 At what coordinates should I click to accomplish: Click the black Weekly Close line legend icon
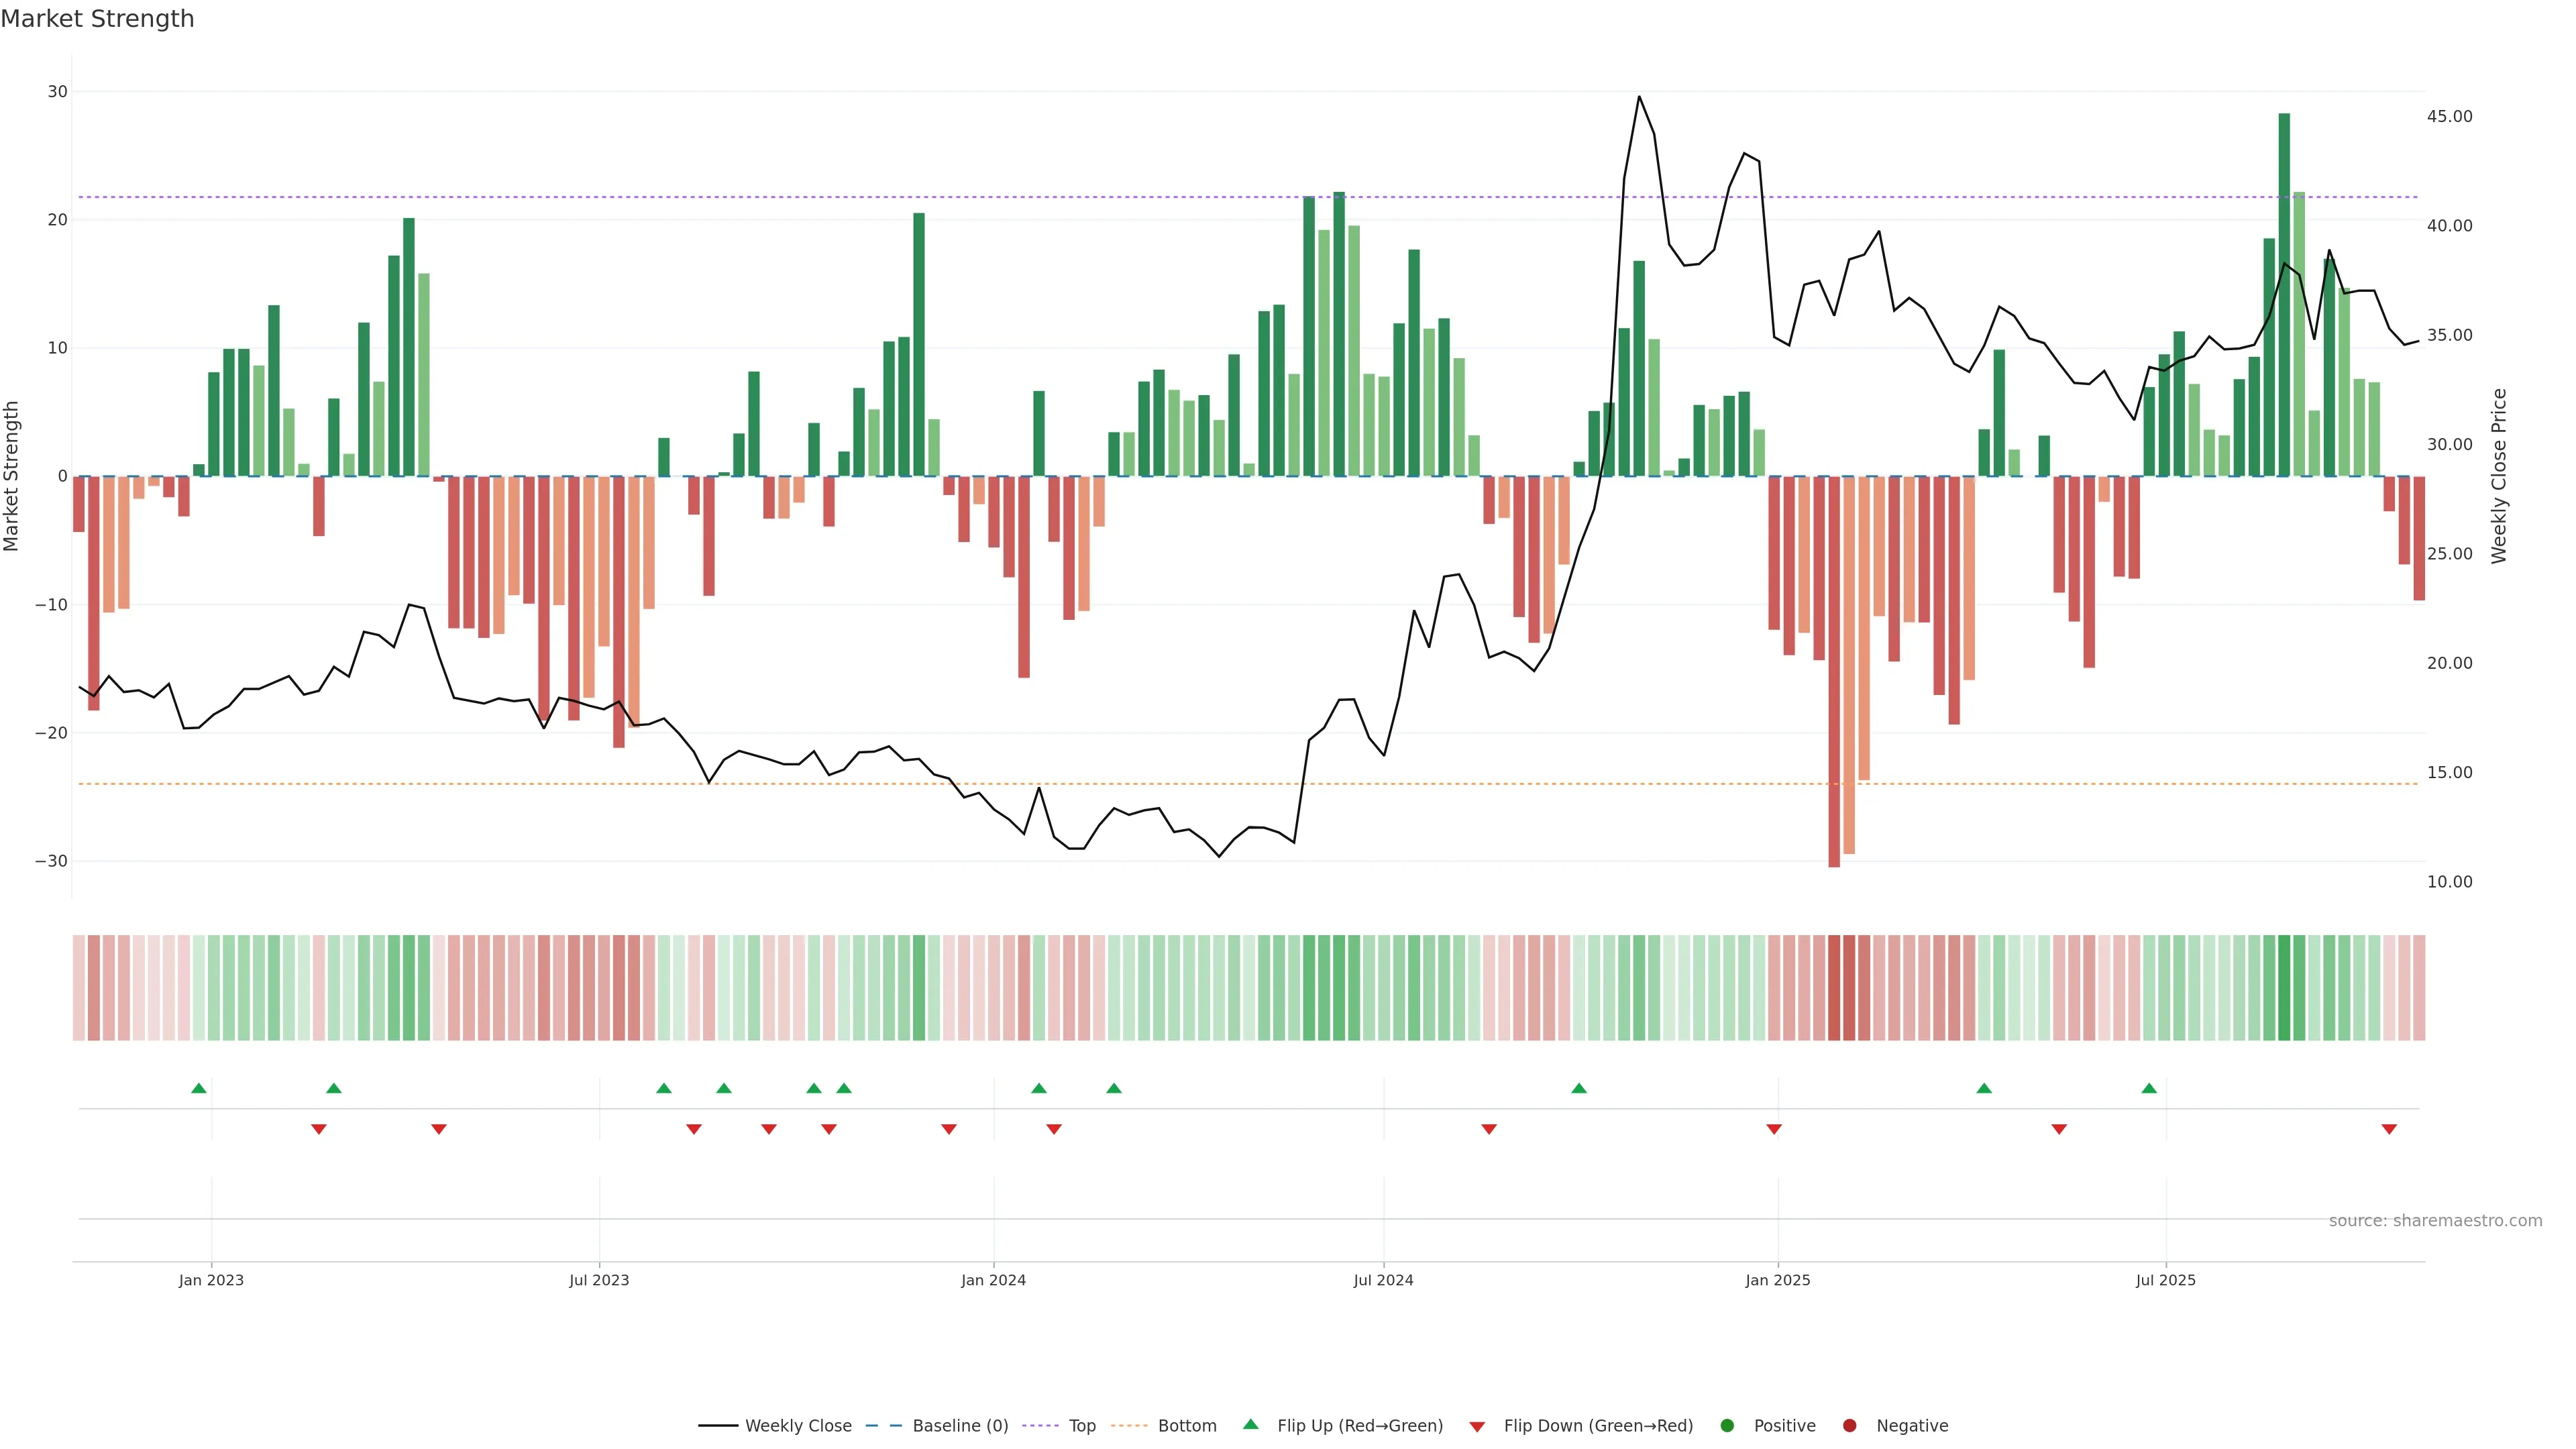coord(718,1425)
